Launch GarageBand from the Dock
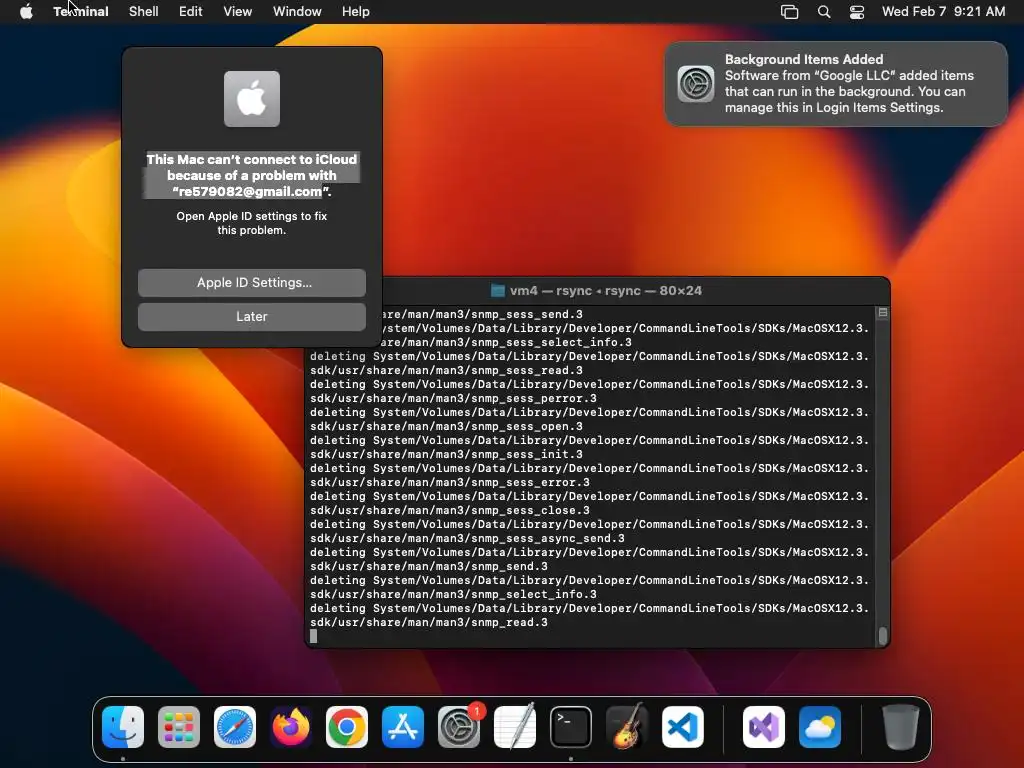This screenshot has height=768, width=1024. 627,727
